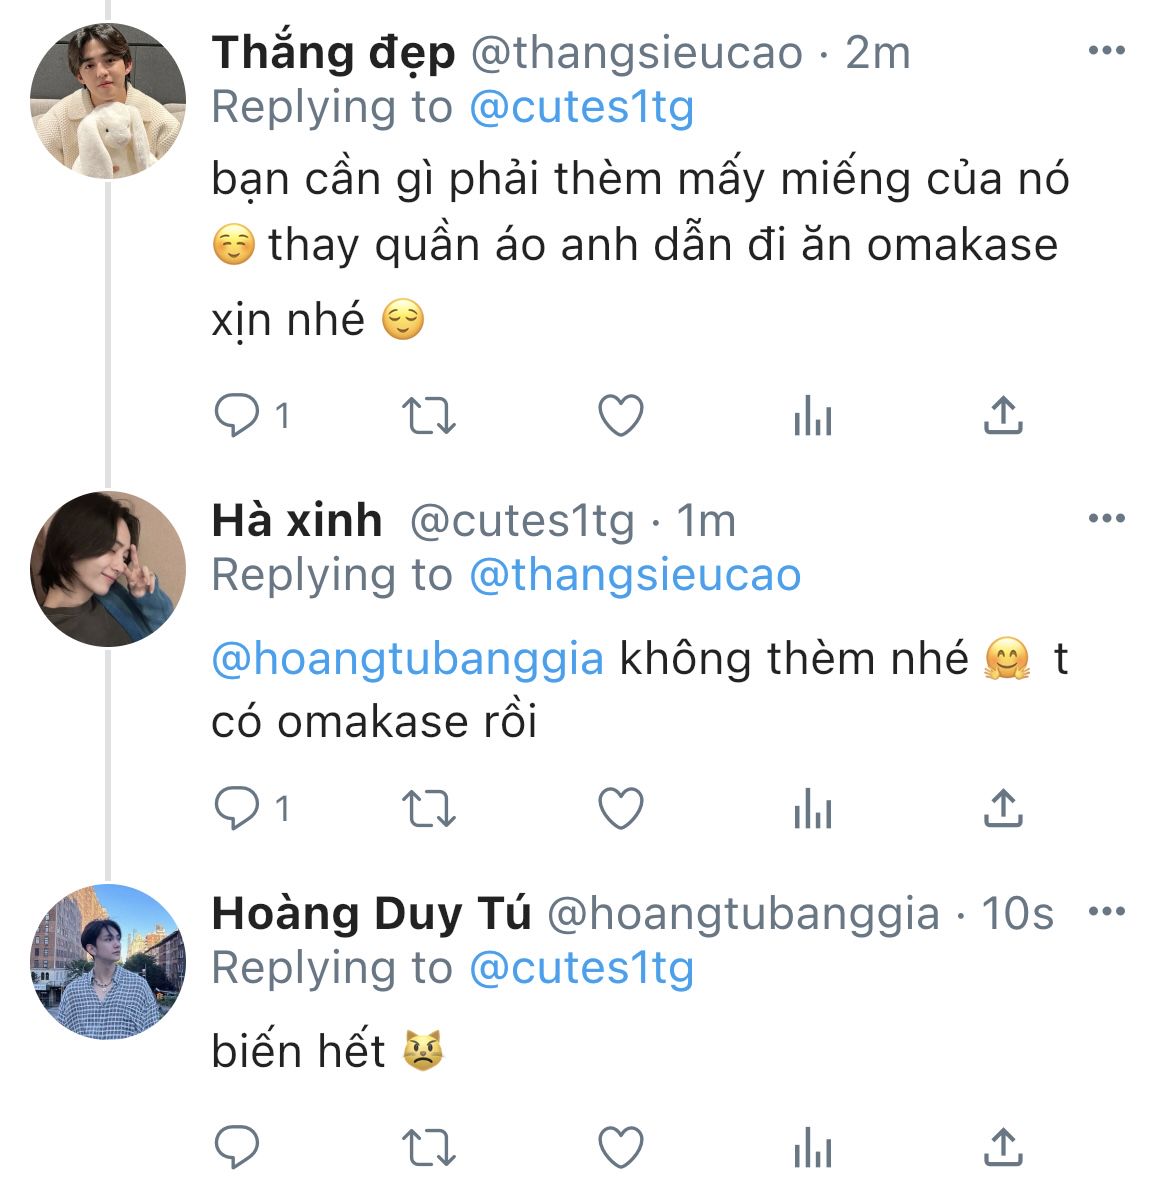Retweet Hà xinh's tweet
This screenshot has width=1170, height=1195.
coord(428,808)
